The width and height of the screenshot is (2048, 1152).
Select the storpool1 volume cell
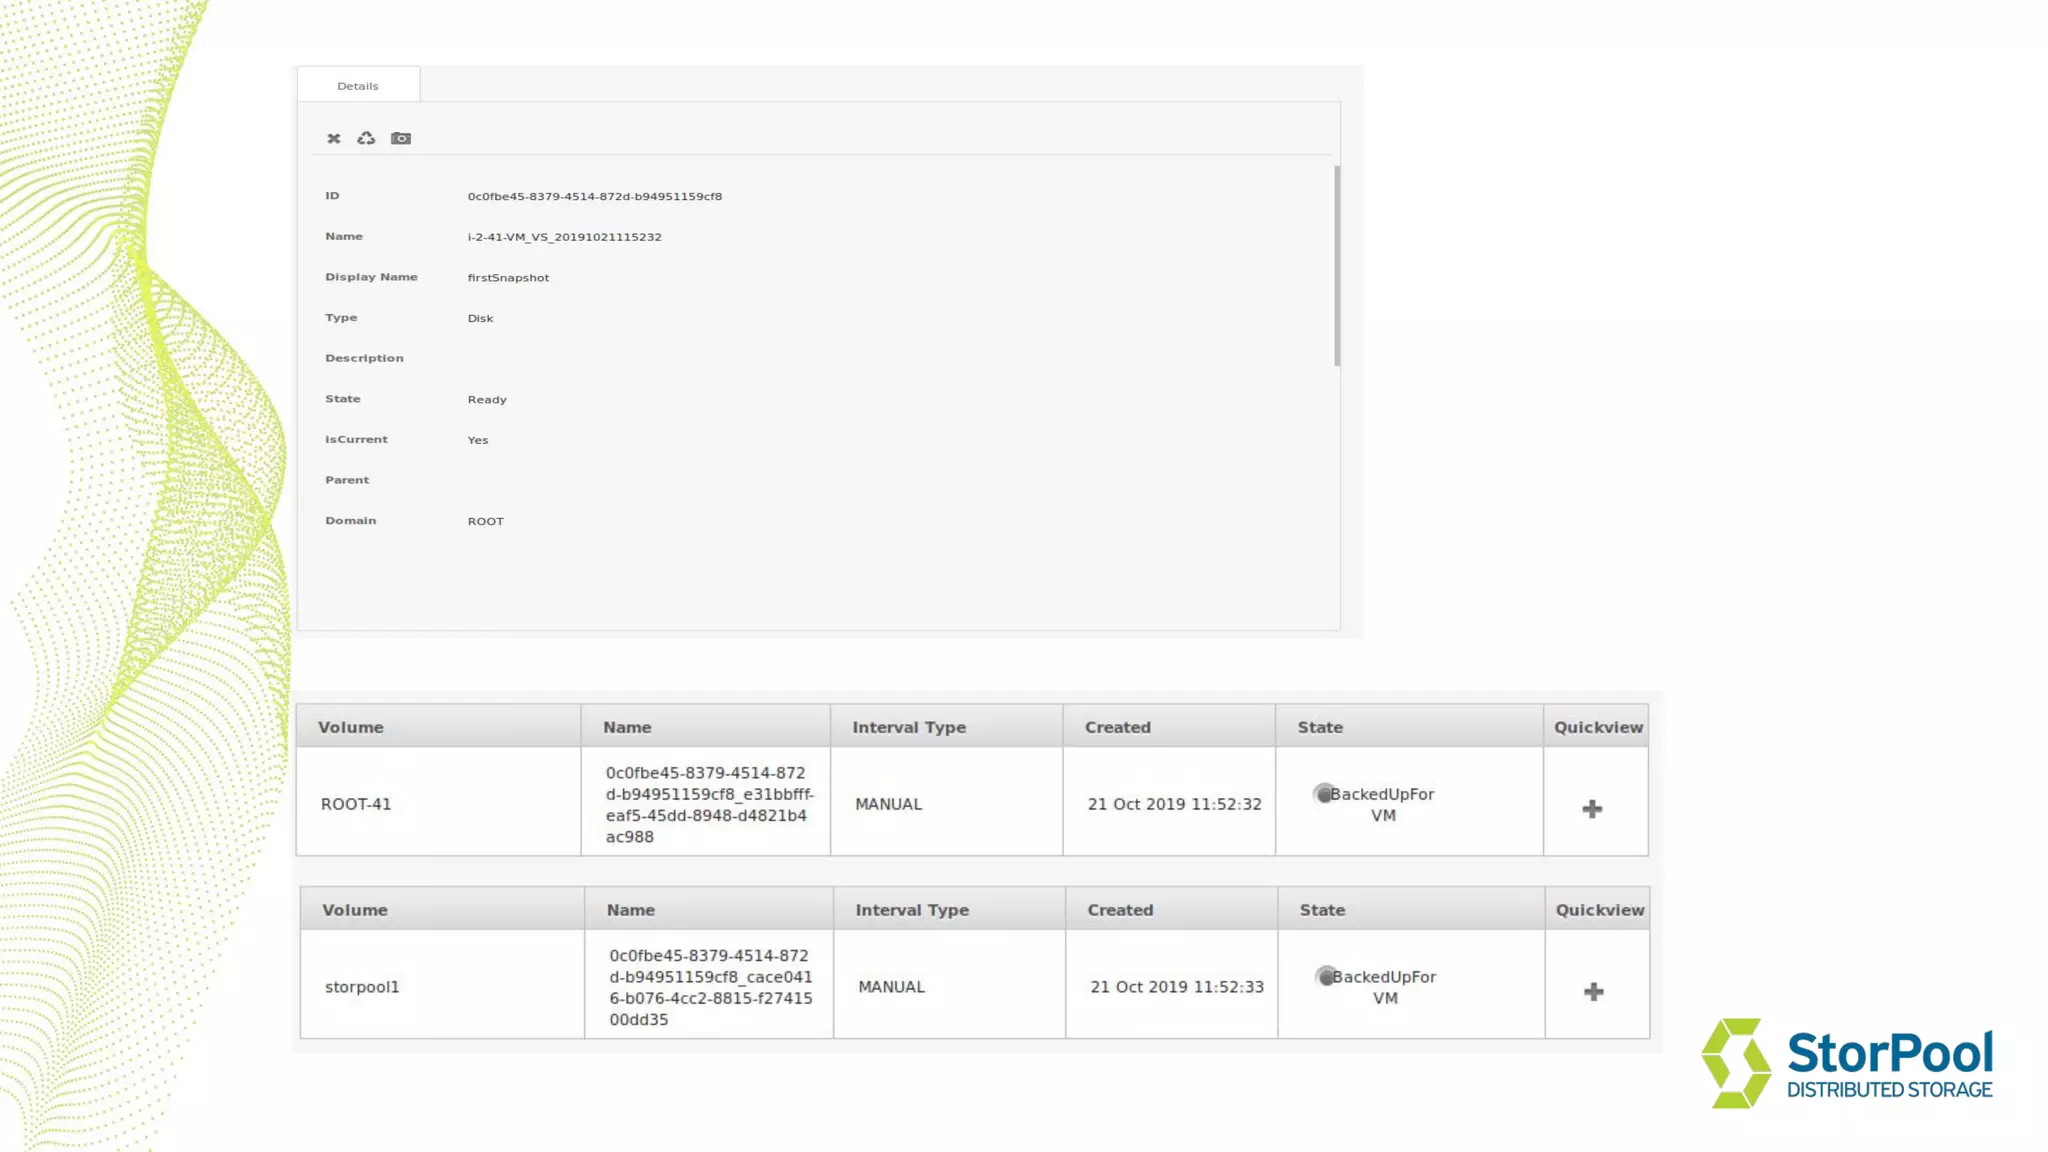362,987
